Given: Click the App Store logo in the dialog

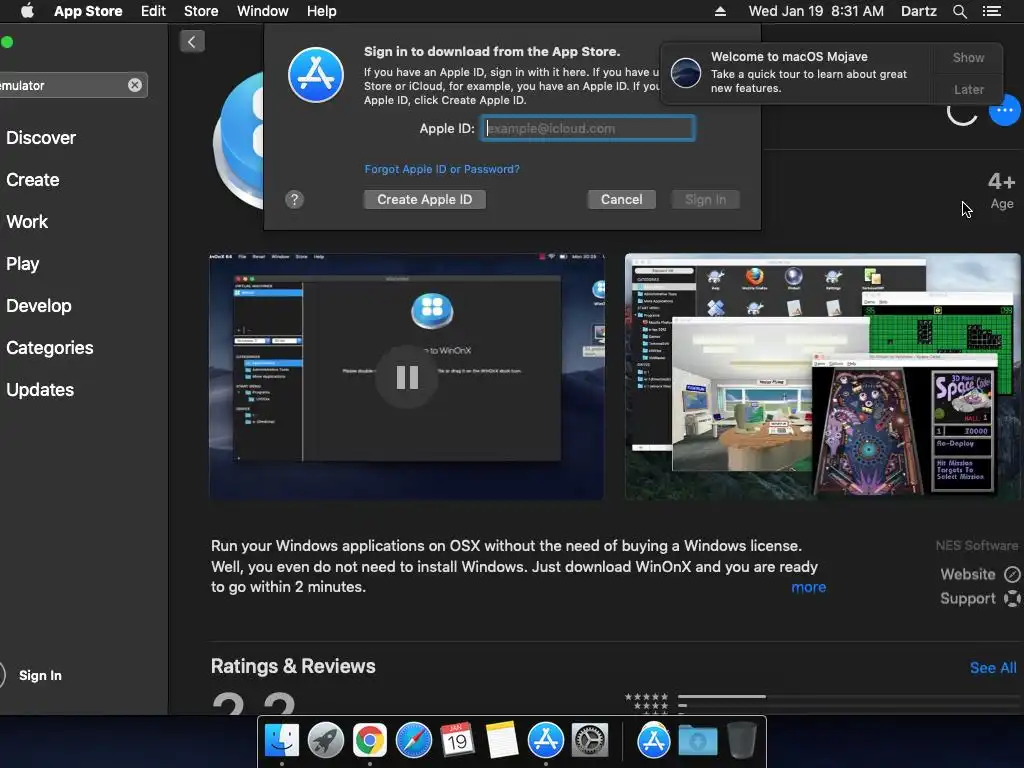Looking at the screenshot, I should click(x=316, y=74).
